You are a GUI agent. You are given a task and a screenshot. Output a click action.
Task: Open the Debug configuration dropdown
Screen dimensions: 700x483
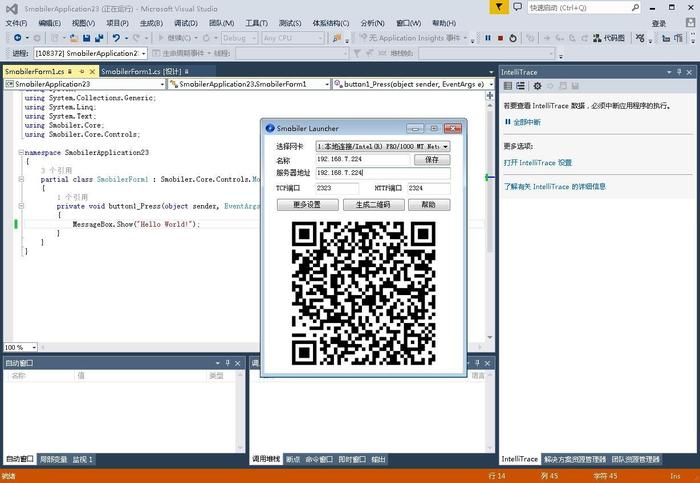239,38
